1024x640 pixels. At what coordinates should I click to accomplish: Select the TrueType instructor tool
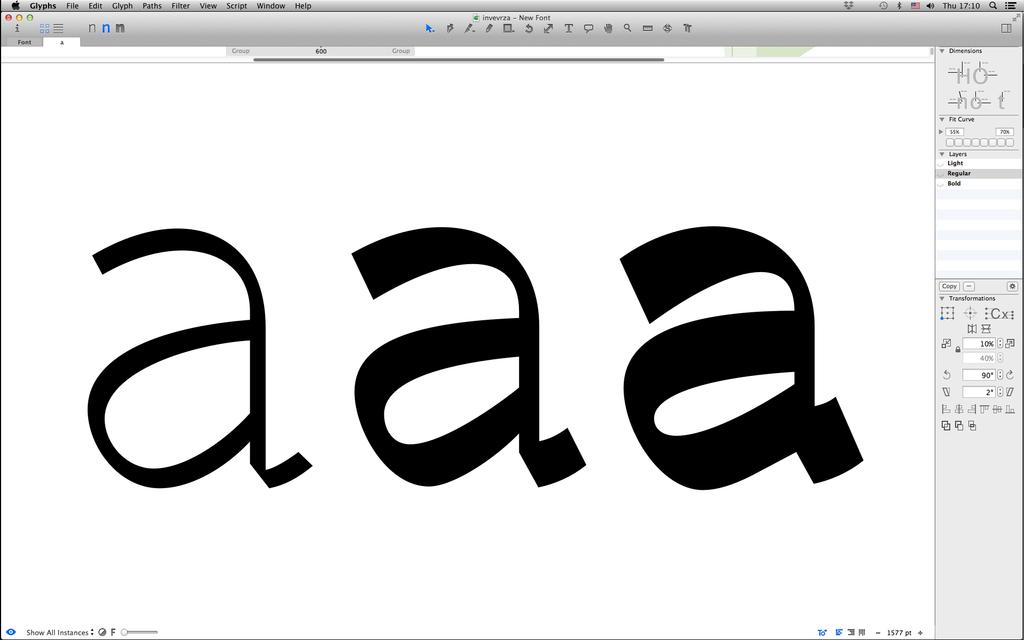point(687,28)
